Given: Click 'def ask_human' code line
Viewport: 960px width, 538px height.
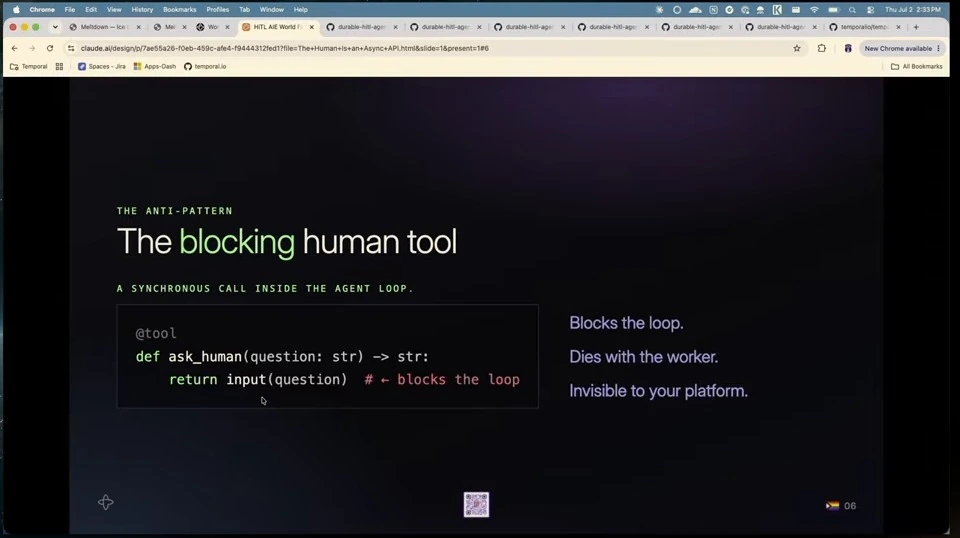Looking at the screenshot, I should click(x=282, y=356).
